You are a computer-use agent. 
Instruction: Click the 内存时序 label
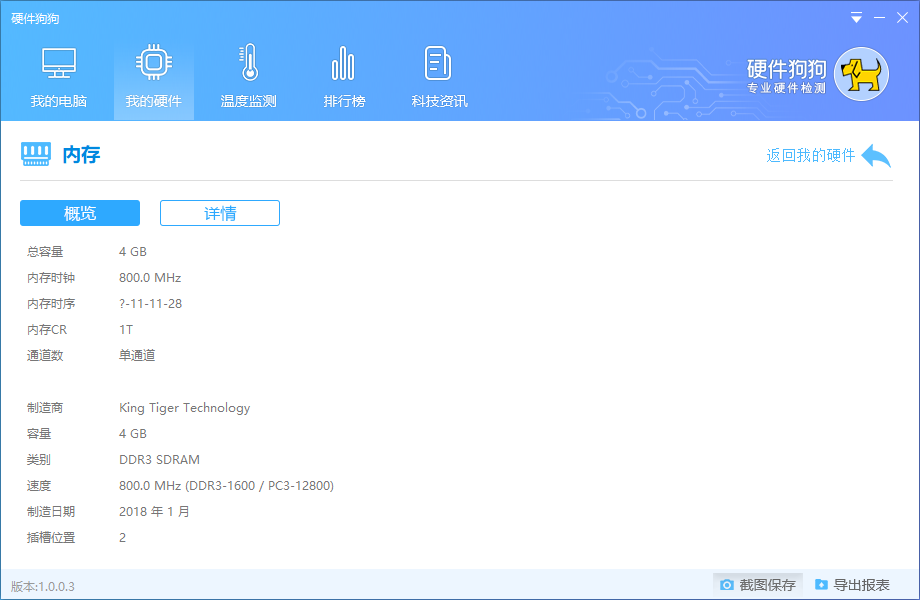[51, 304]
